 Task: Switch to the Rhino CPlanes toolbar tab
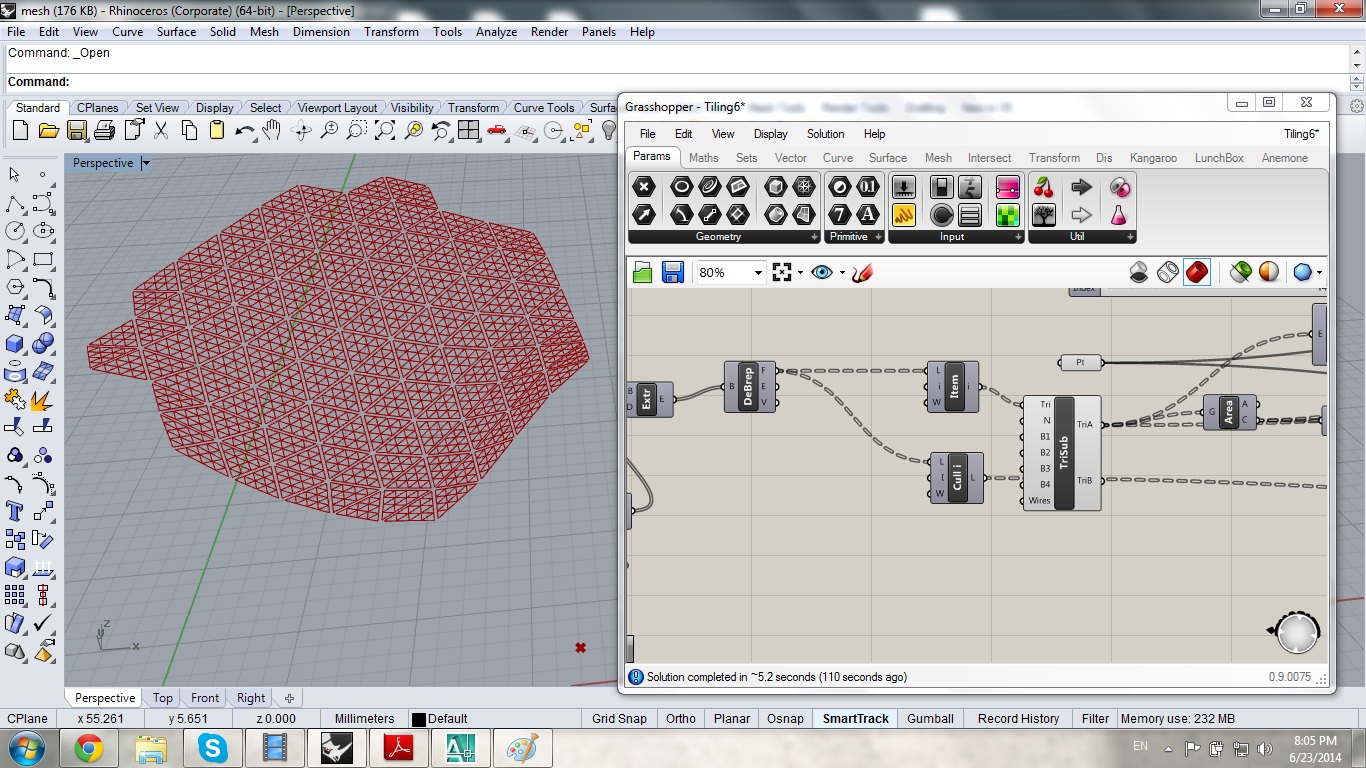pos(98,108)
